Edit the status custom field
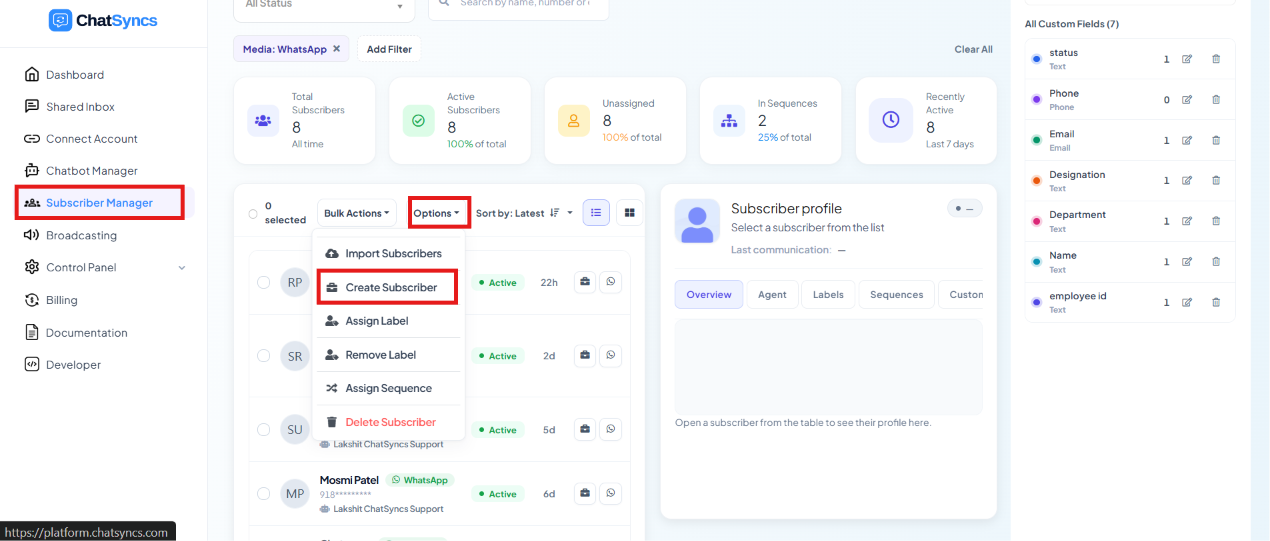The width and height of the screenshot is (1270, 541). (1187, 59)
